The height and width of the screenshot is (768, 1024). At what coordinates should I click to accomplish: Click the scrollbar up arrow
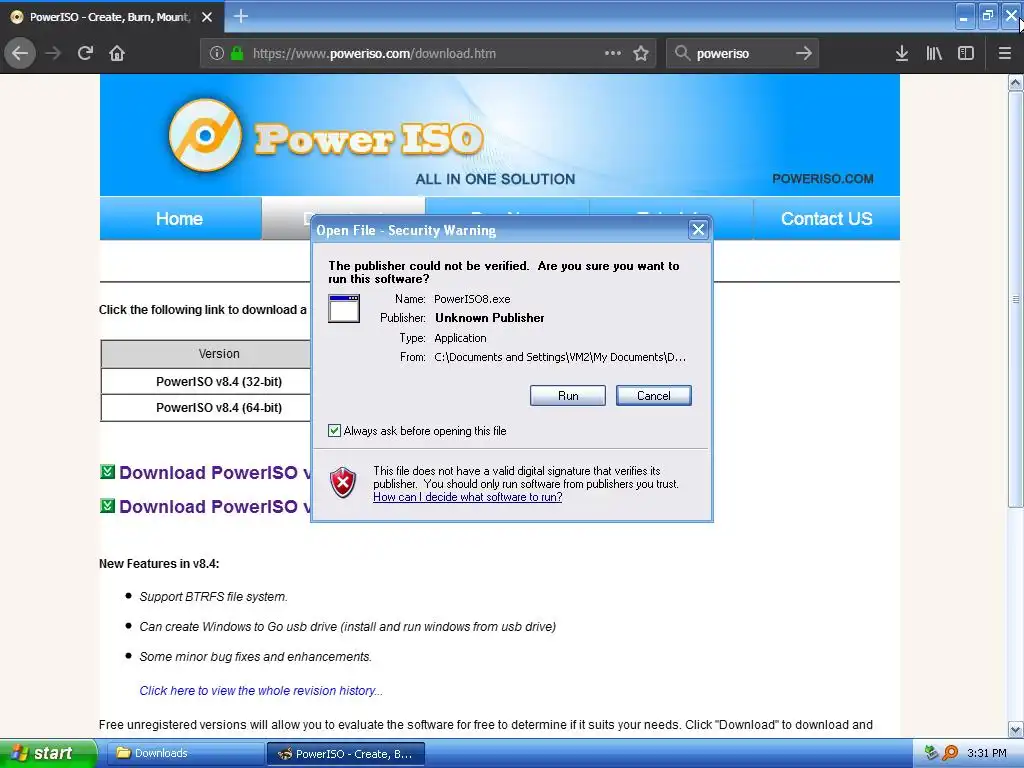[1015, 82]
